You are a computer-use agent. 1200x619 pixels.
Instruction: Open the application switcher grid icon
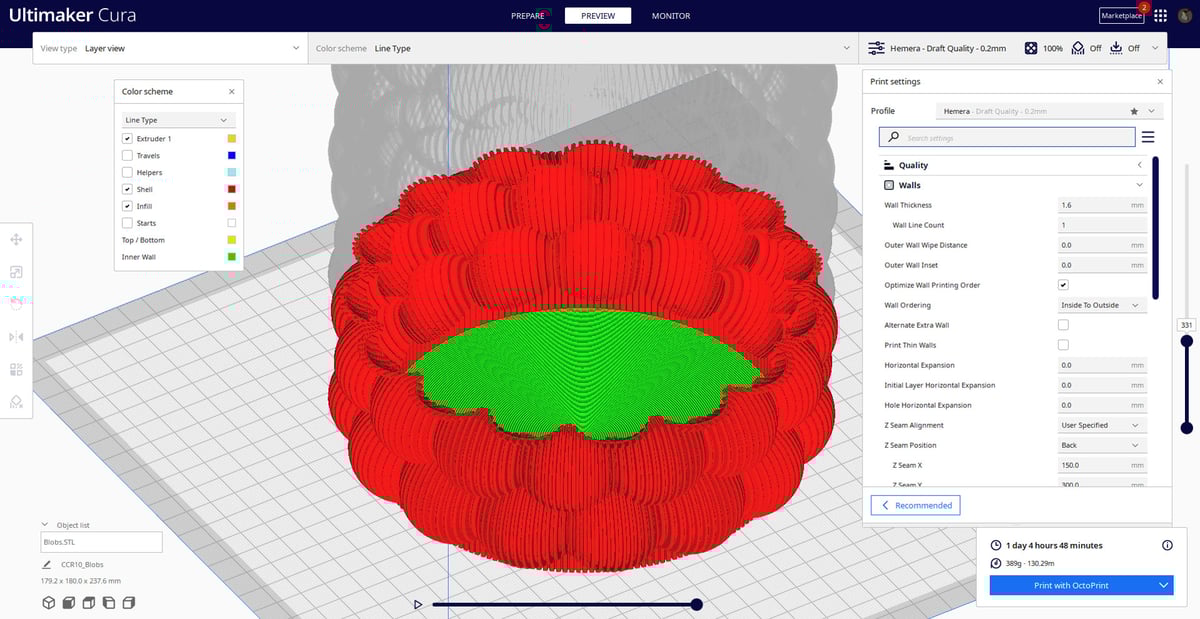(1160, 16)
